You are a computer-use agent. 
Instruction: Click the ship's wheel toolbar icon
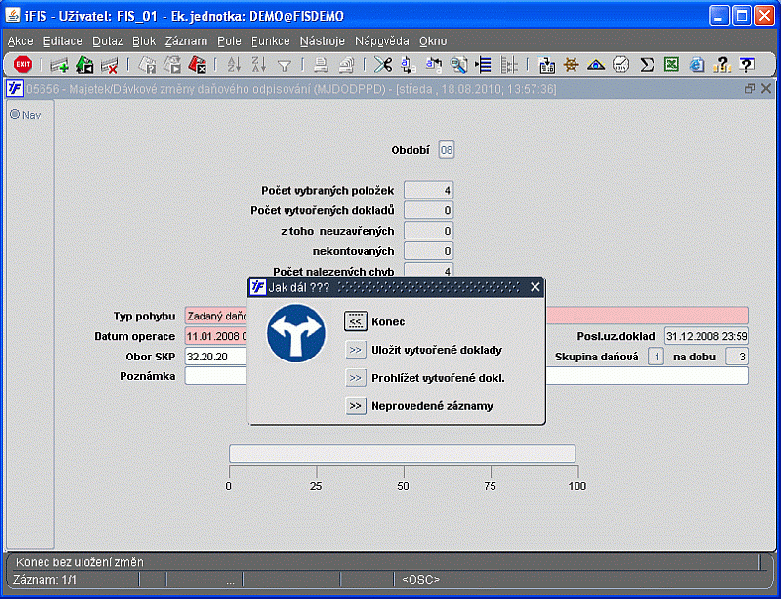click(572, 65)
